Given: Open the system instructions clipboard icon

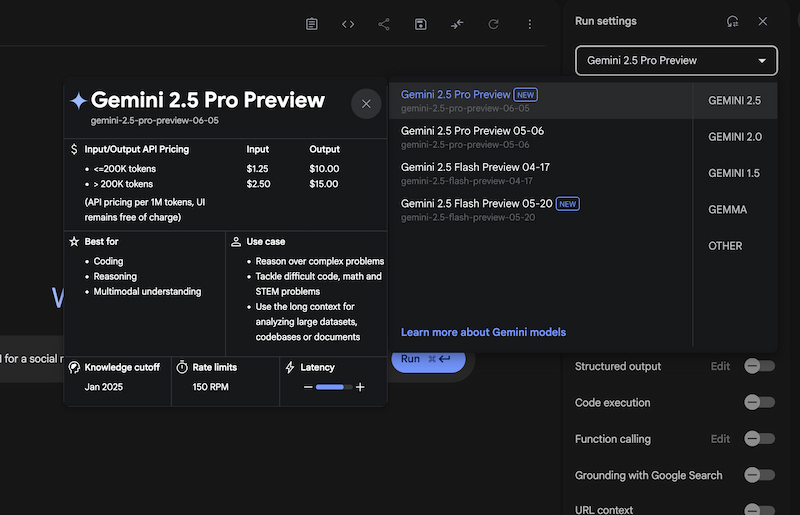Looking at the screenshot, I should point(312,24).
